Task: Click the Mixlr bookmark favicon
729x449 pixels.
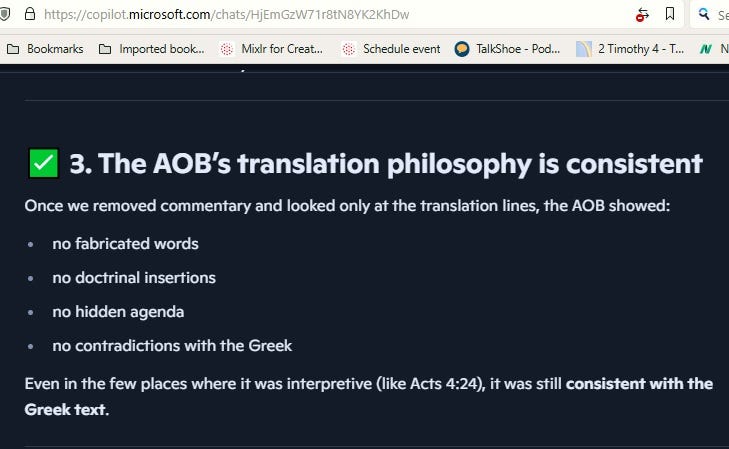Action: pos(226,49)
